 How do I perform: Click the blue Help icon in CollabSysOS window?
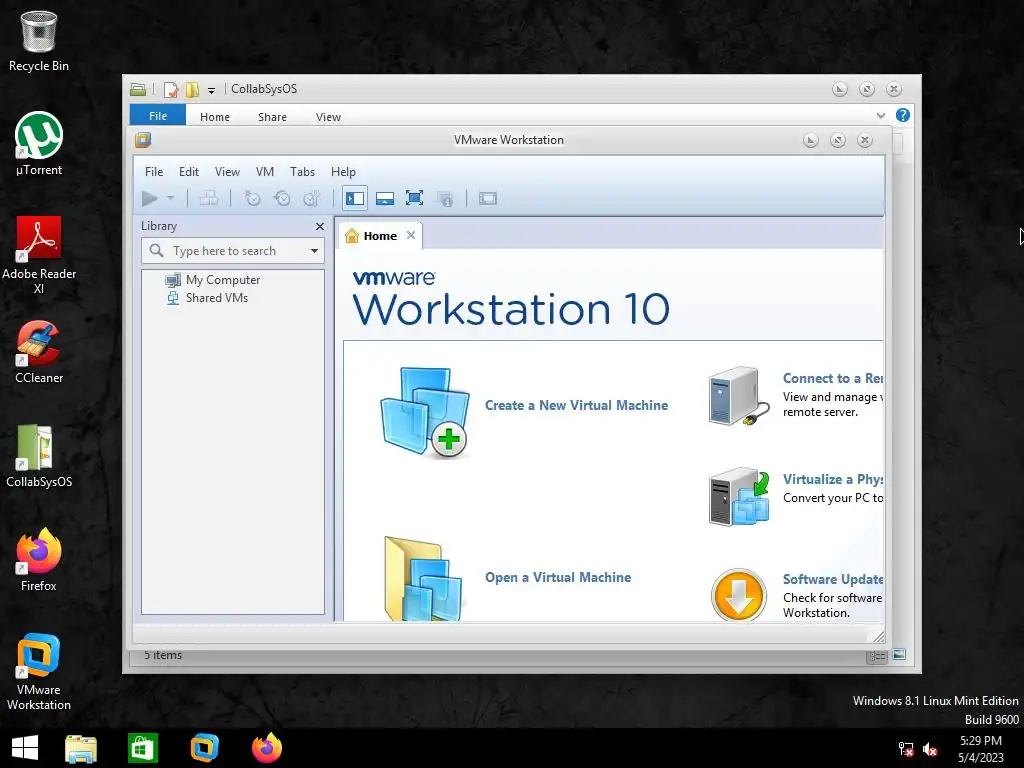point(903,116)
